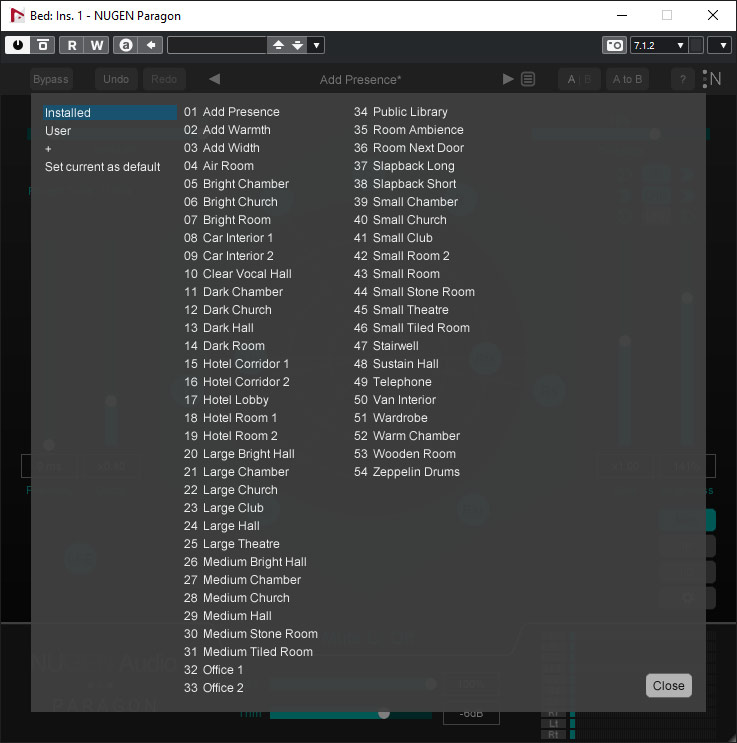This screenshot has height=743, width=737.
Task: Enable Read automation R button
Action: [x=72, y=45]
